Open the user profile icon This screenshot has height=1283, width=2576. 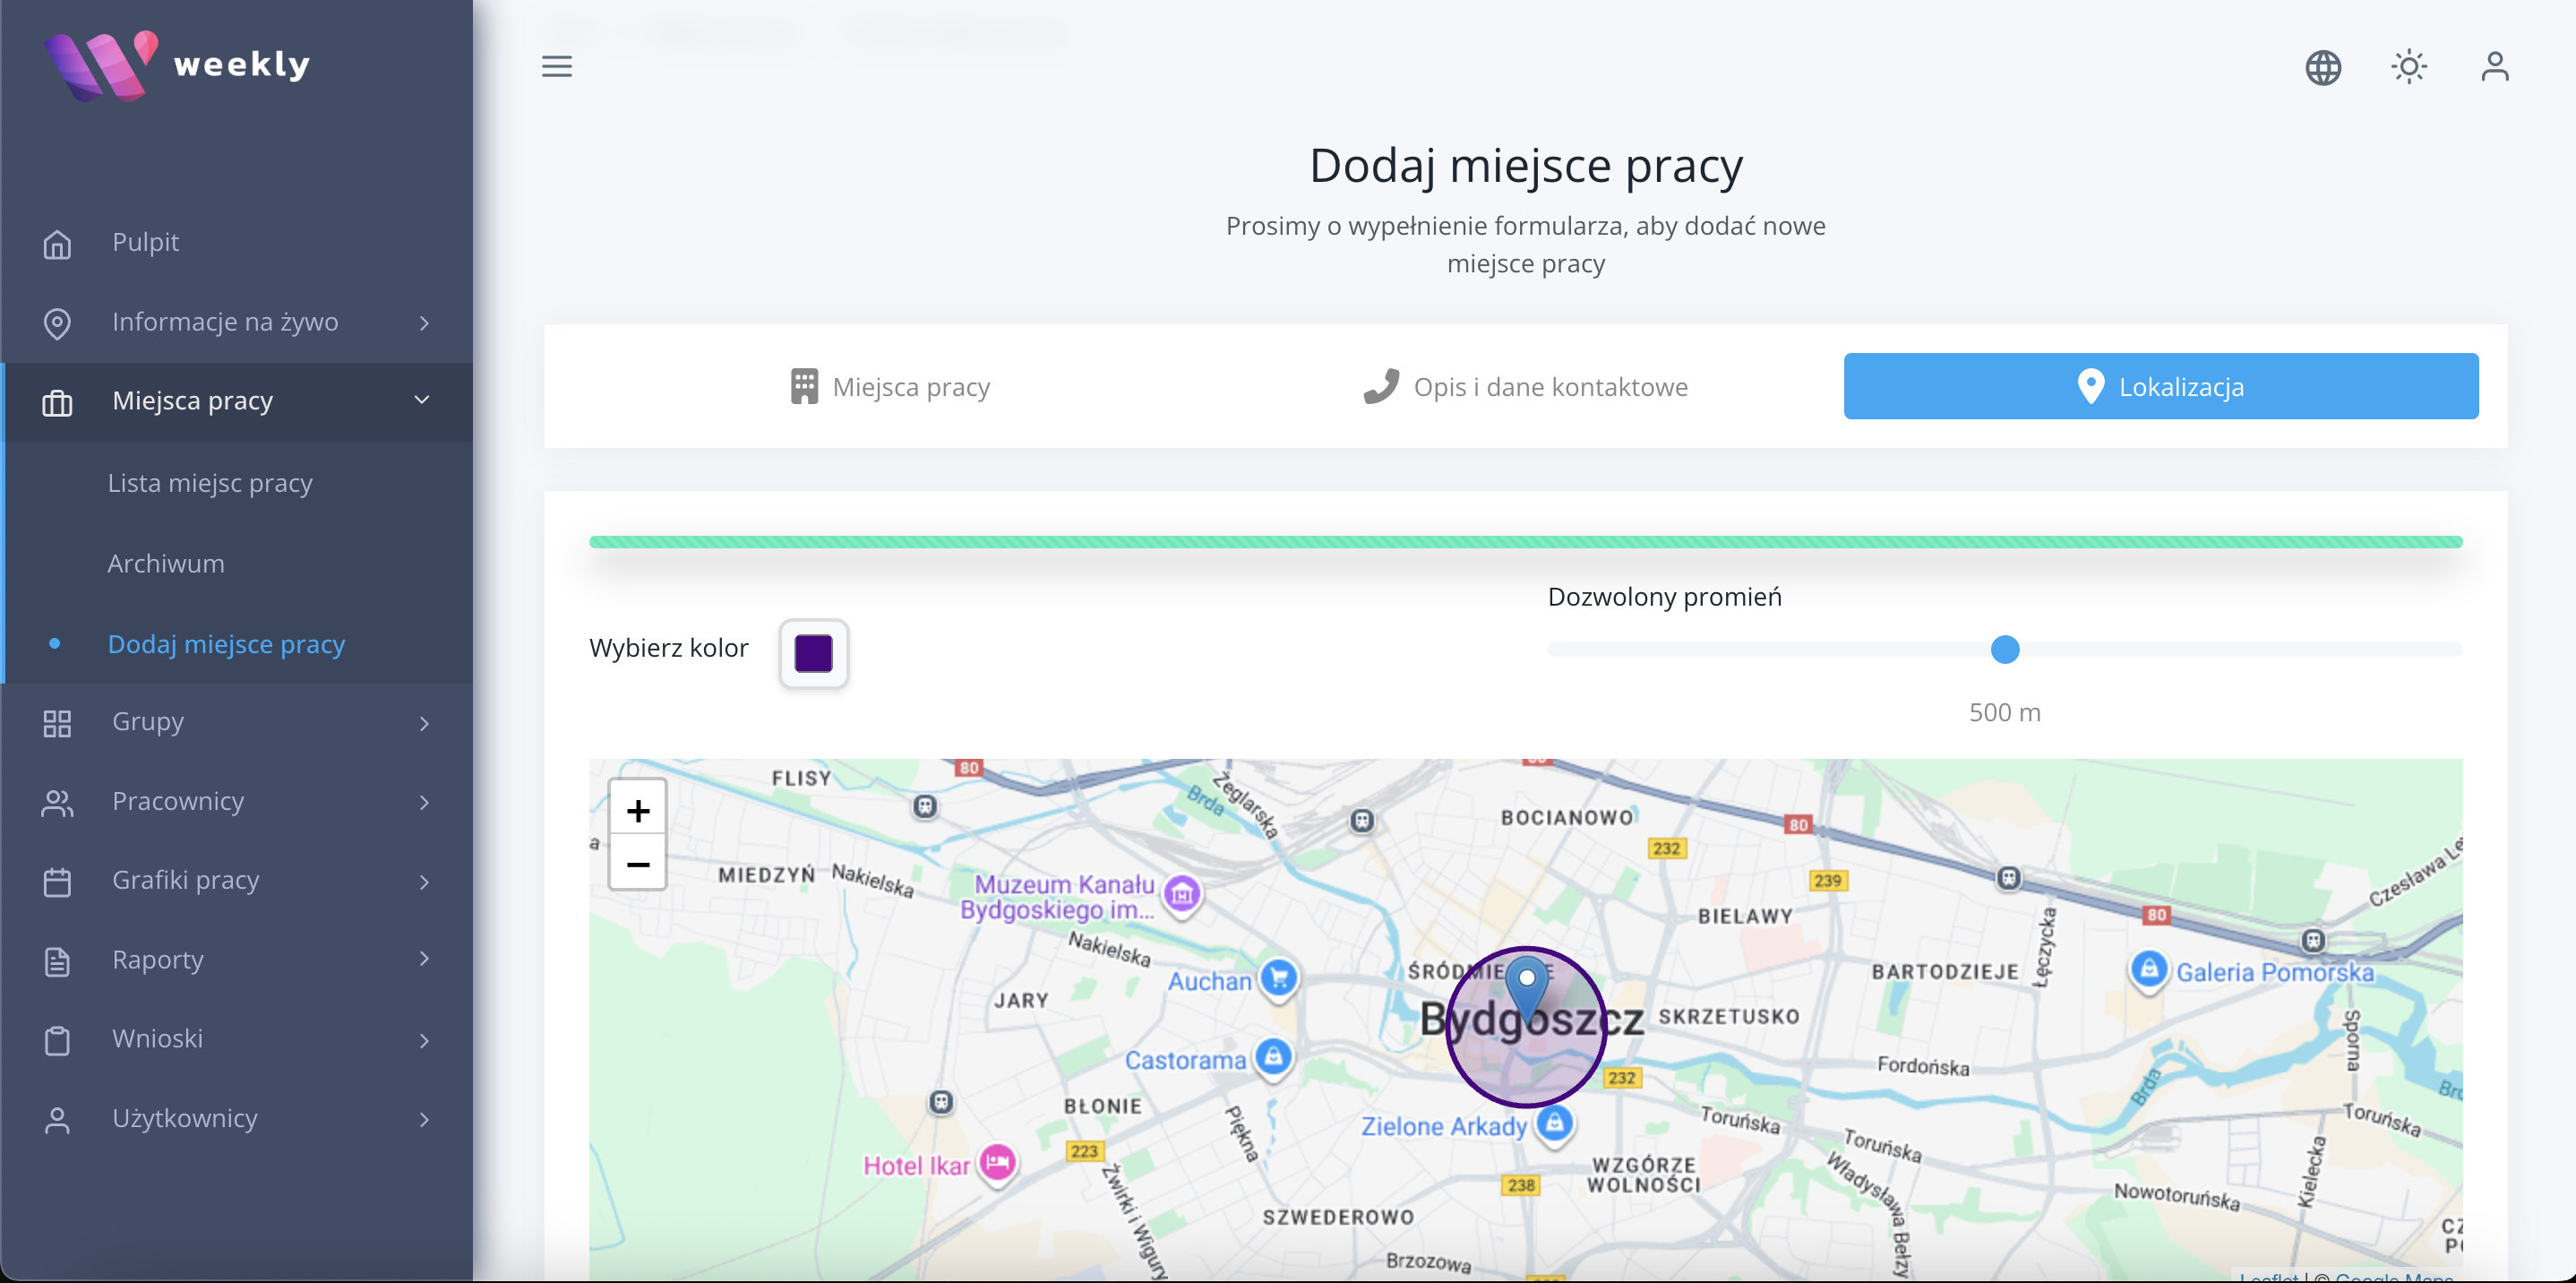(x=2494, y=67)
